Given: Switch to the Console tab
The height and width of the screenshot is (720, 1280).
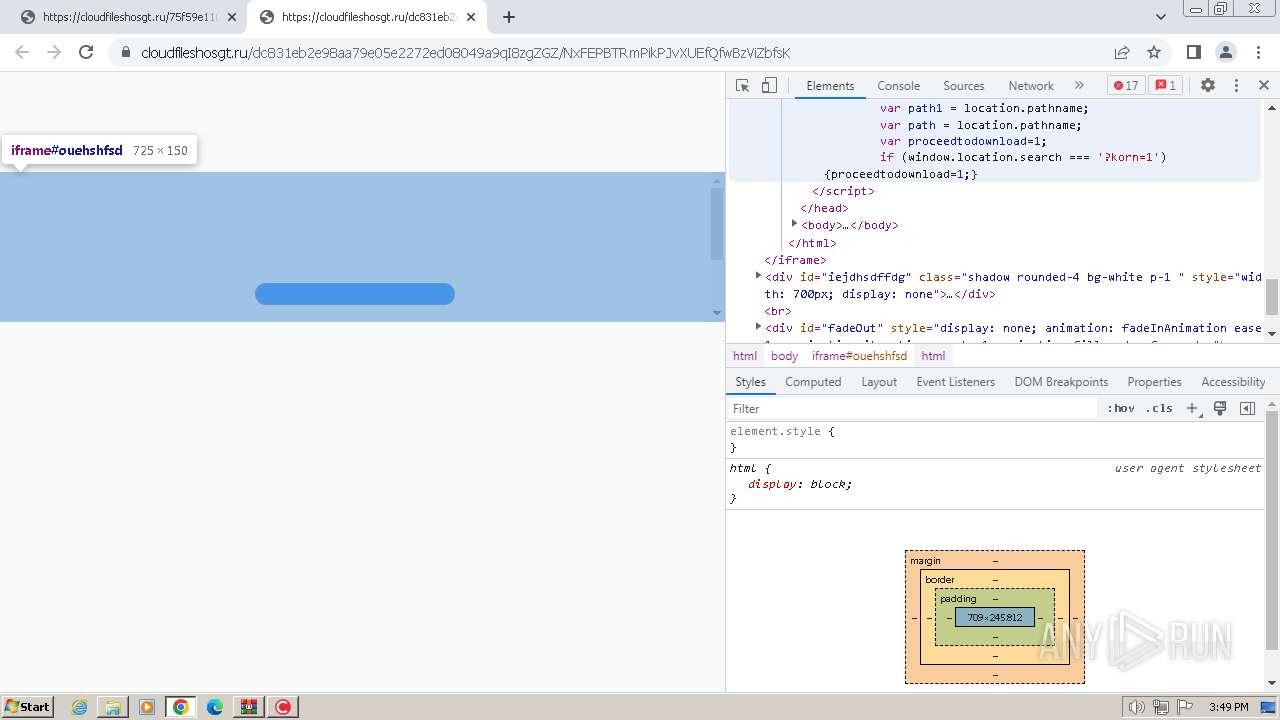Looking at the screenshot, I should (898, 86).
